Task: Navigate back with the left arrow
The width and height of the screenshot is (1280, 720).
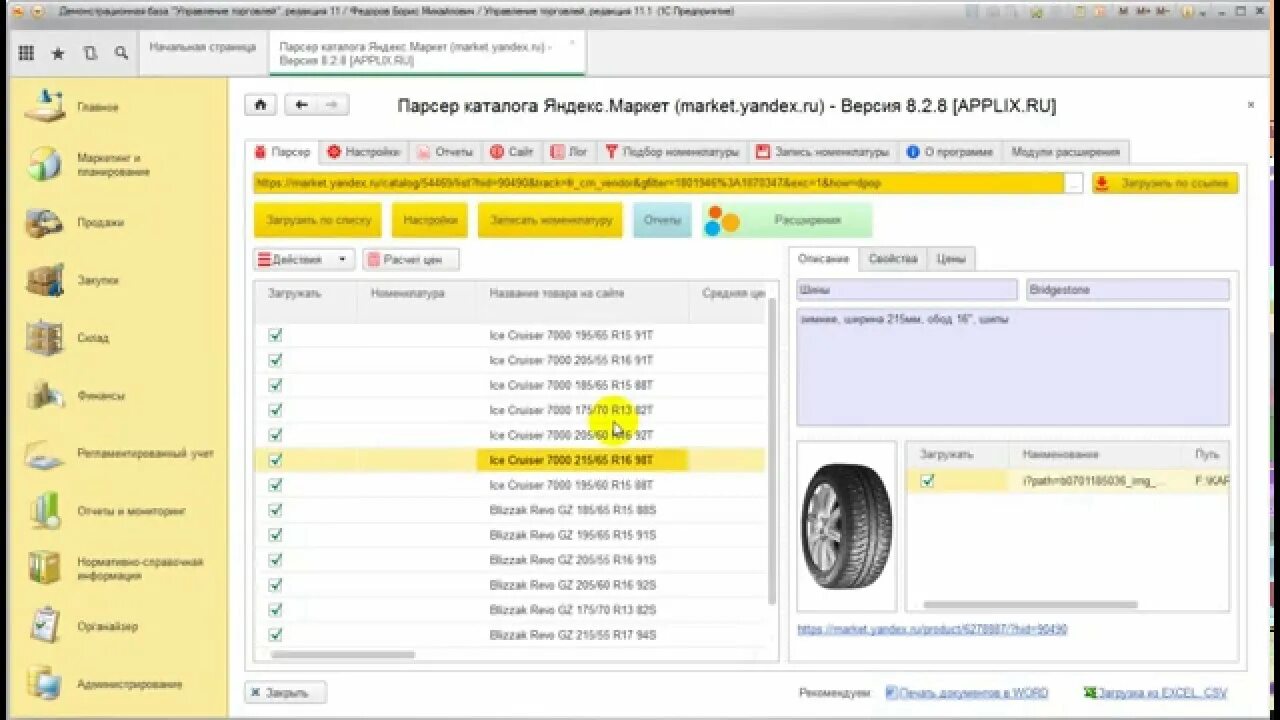Action: tap(301, 105)
